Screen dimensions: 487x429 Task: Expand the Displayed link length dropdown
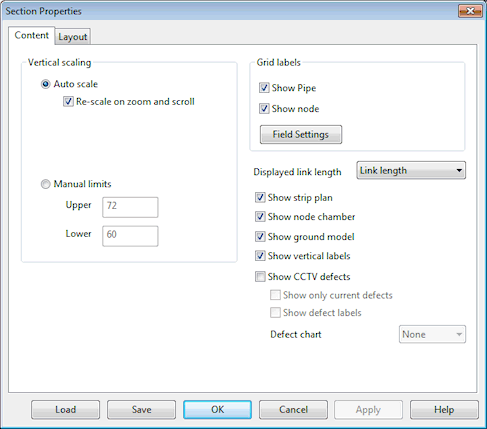(411, 170)
